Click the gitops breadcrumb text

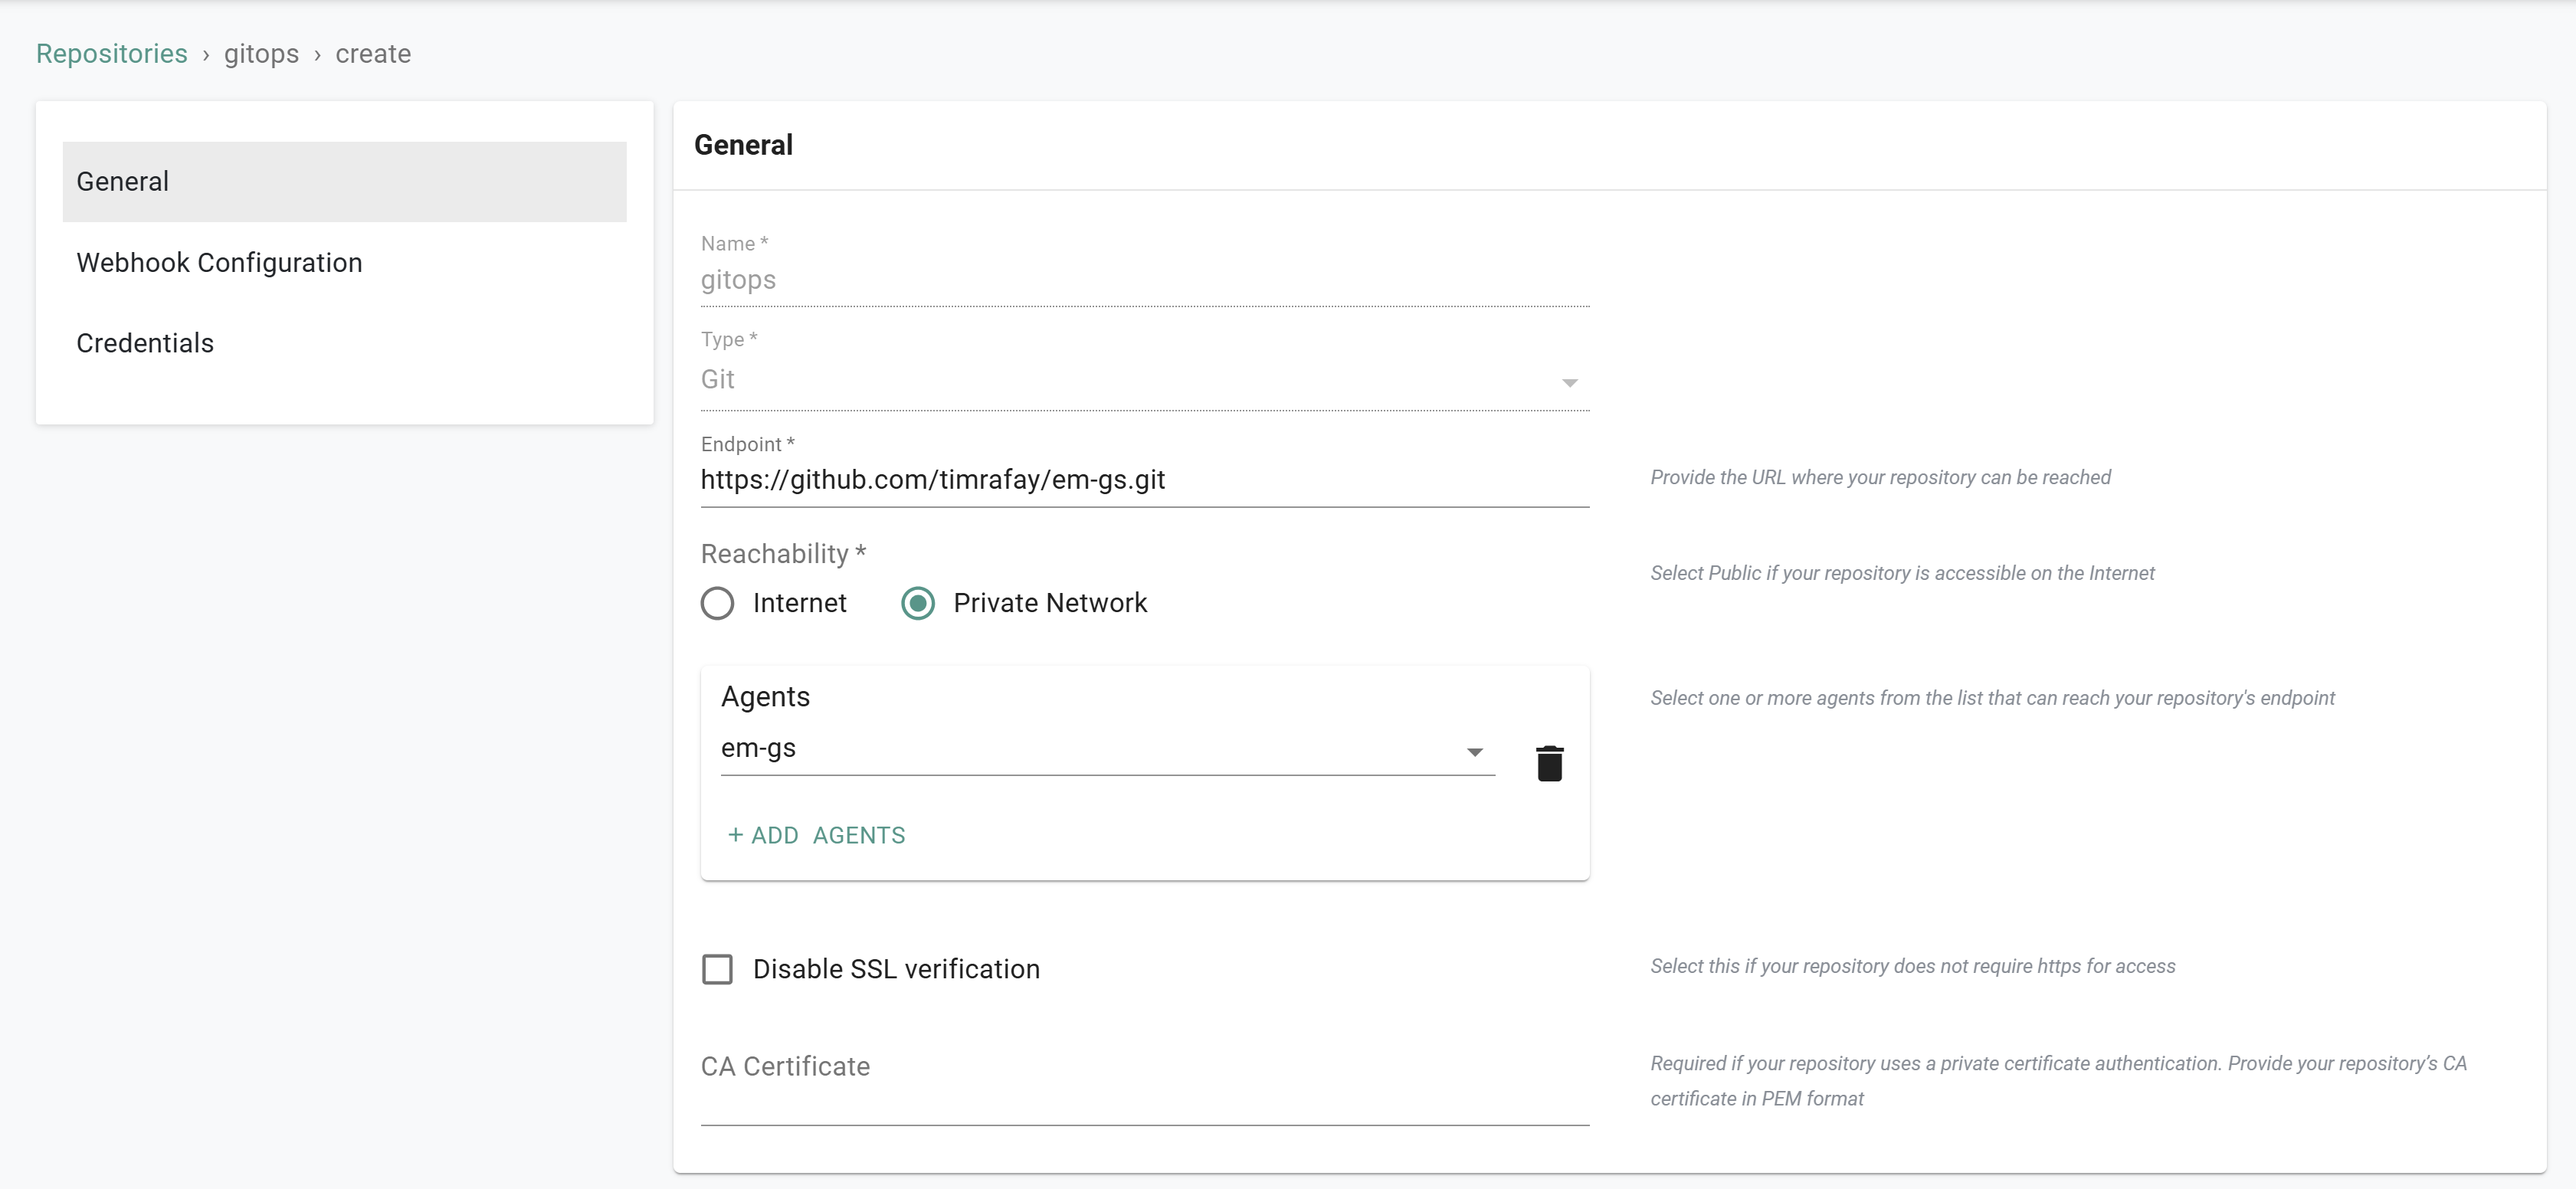[261, 54]
